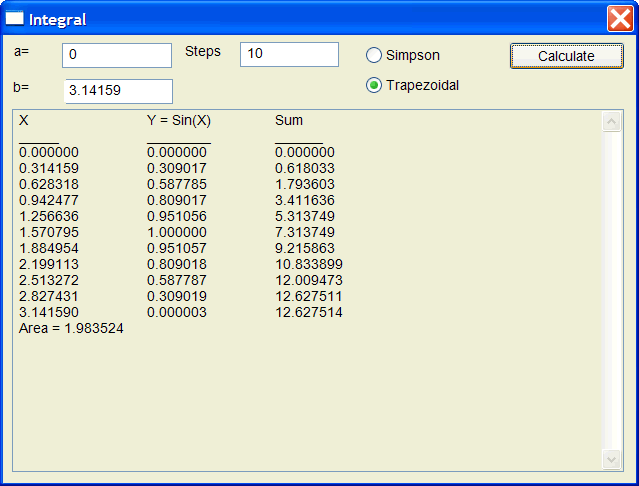Click Sum value 9.215863
The image size is (639, 486).
click(305, 248)
